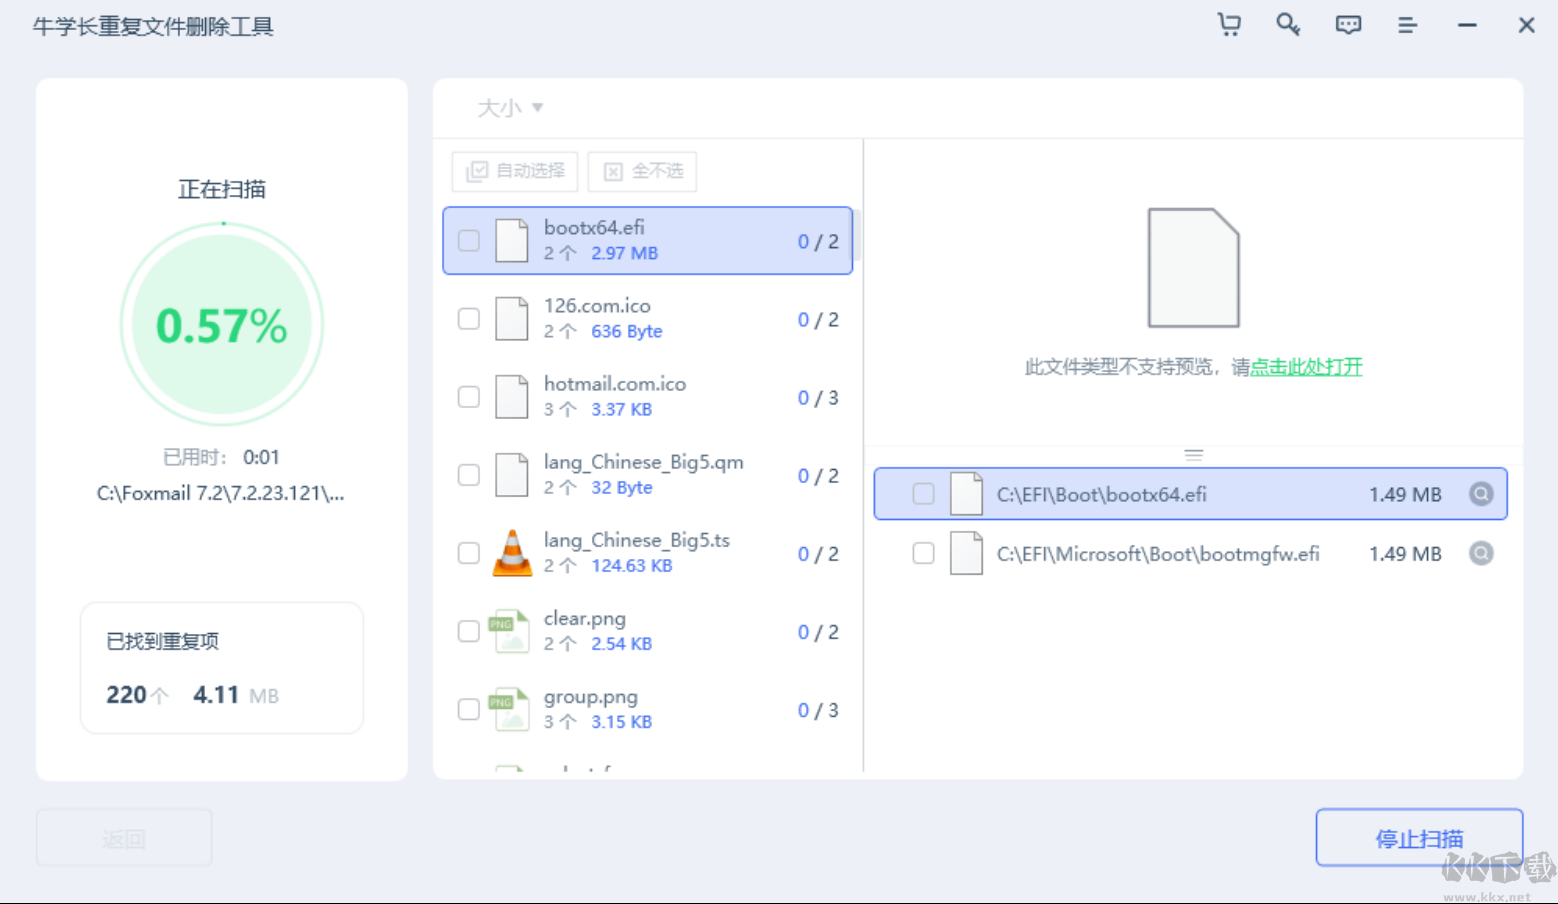The width and height of the screenshot is (1558, 904).
Task: Open the shopping cart purchase icon
Action: [1229, 25]
